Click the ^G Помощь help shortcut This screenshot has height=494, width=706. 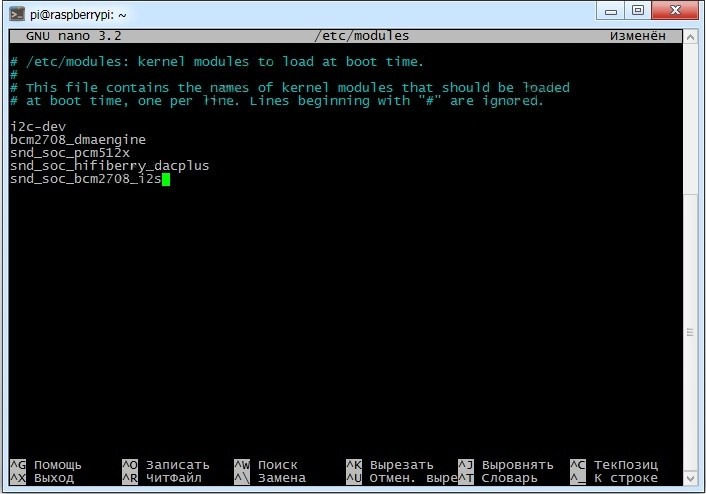[45, 465]
